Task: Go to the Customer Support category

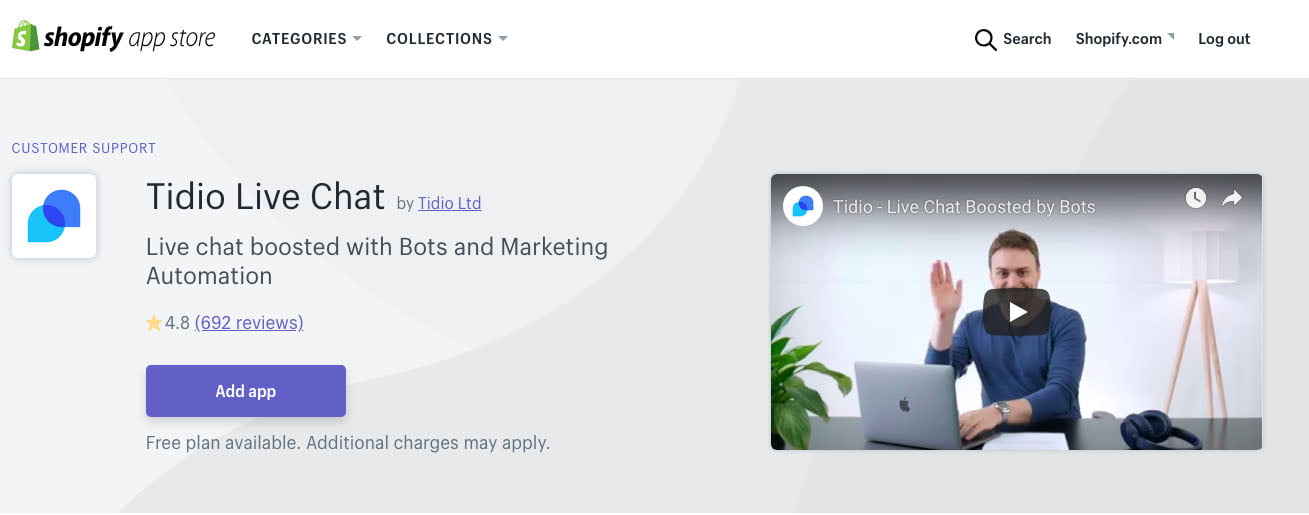Action: [x=84, y=148]
